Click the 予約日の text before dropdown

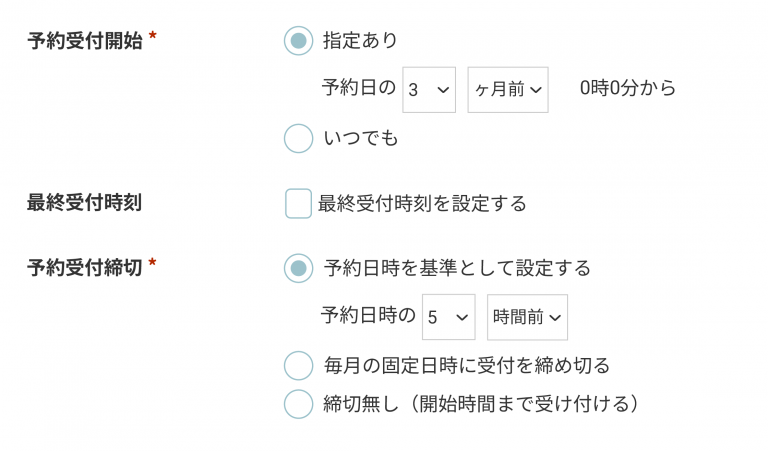[x=359, y=89]
